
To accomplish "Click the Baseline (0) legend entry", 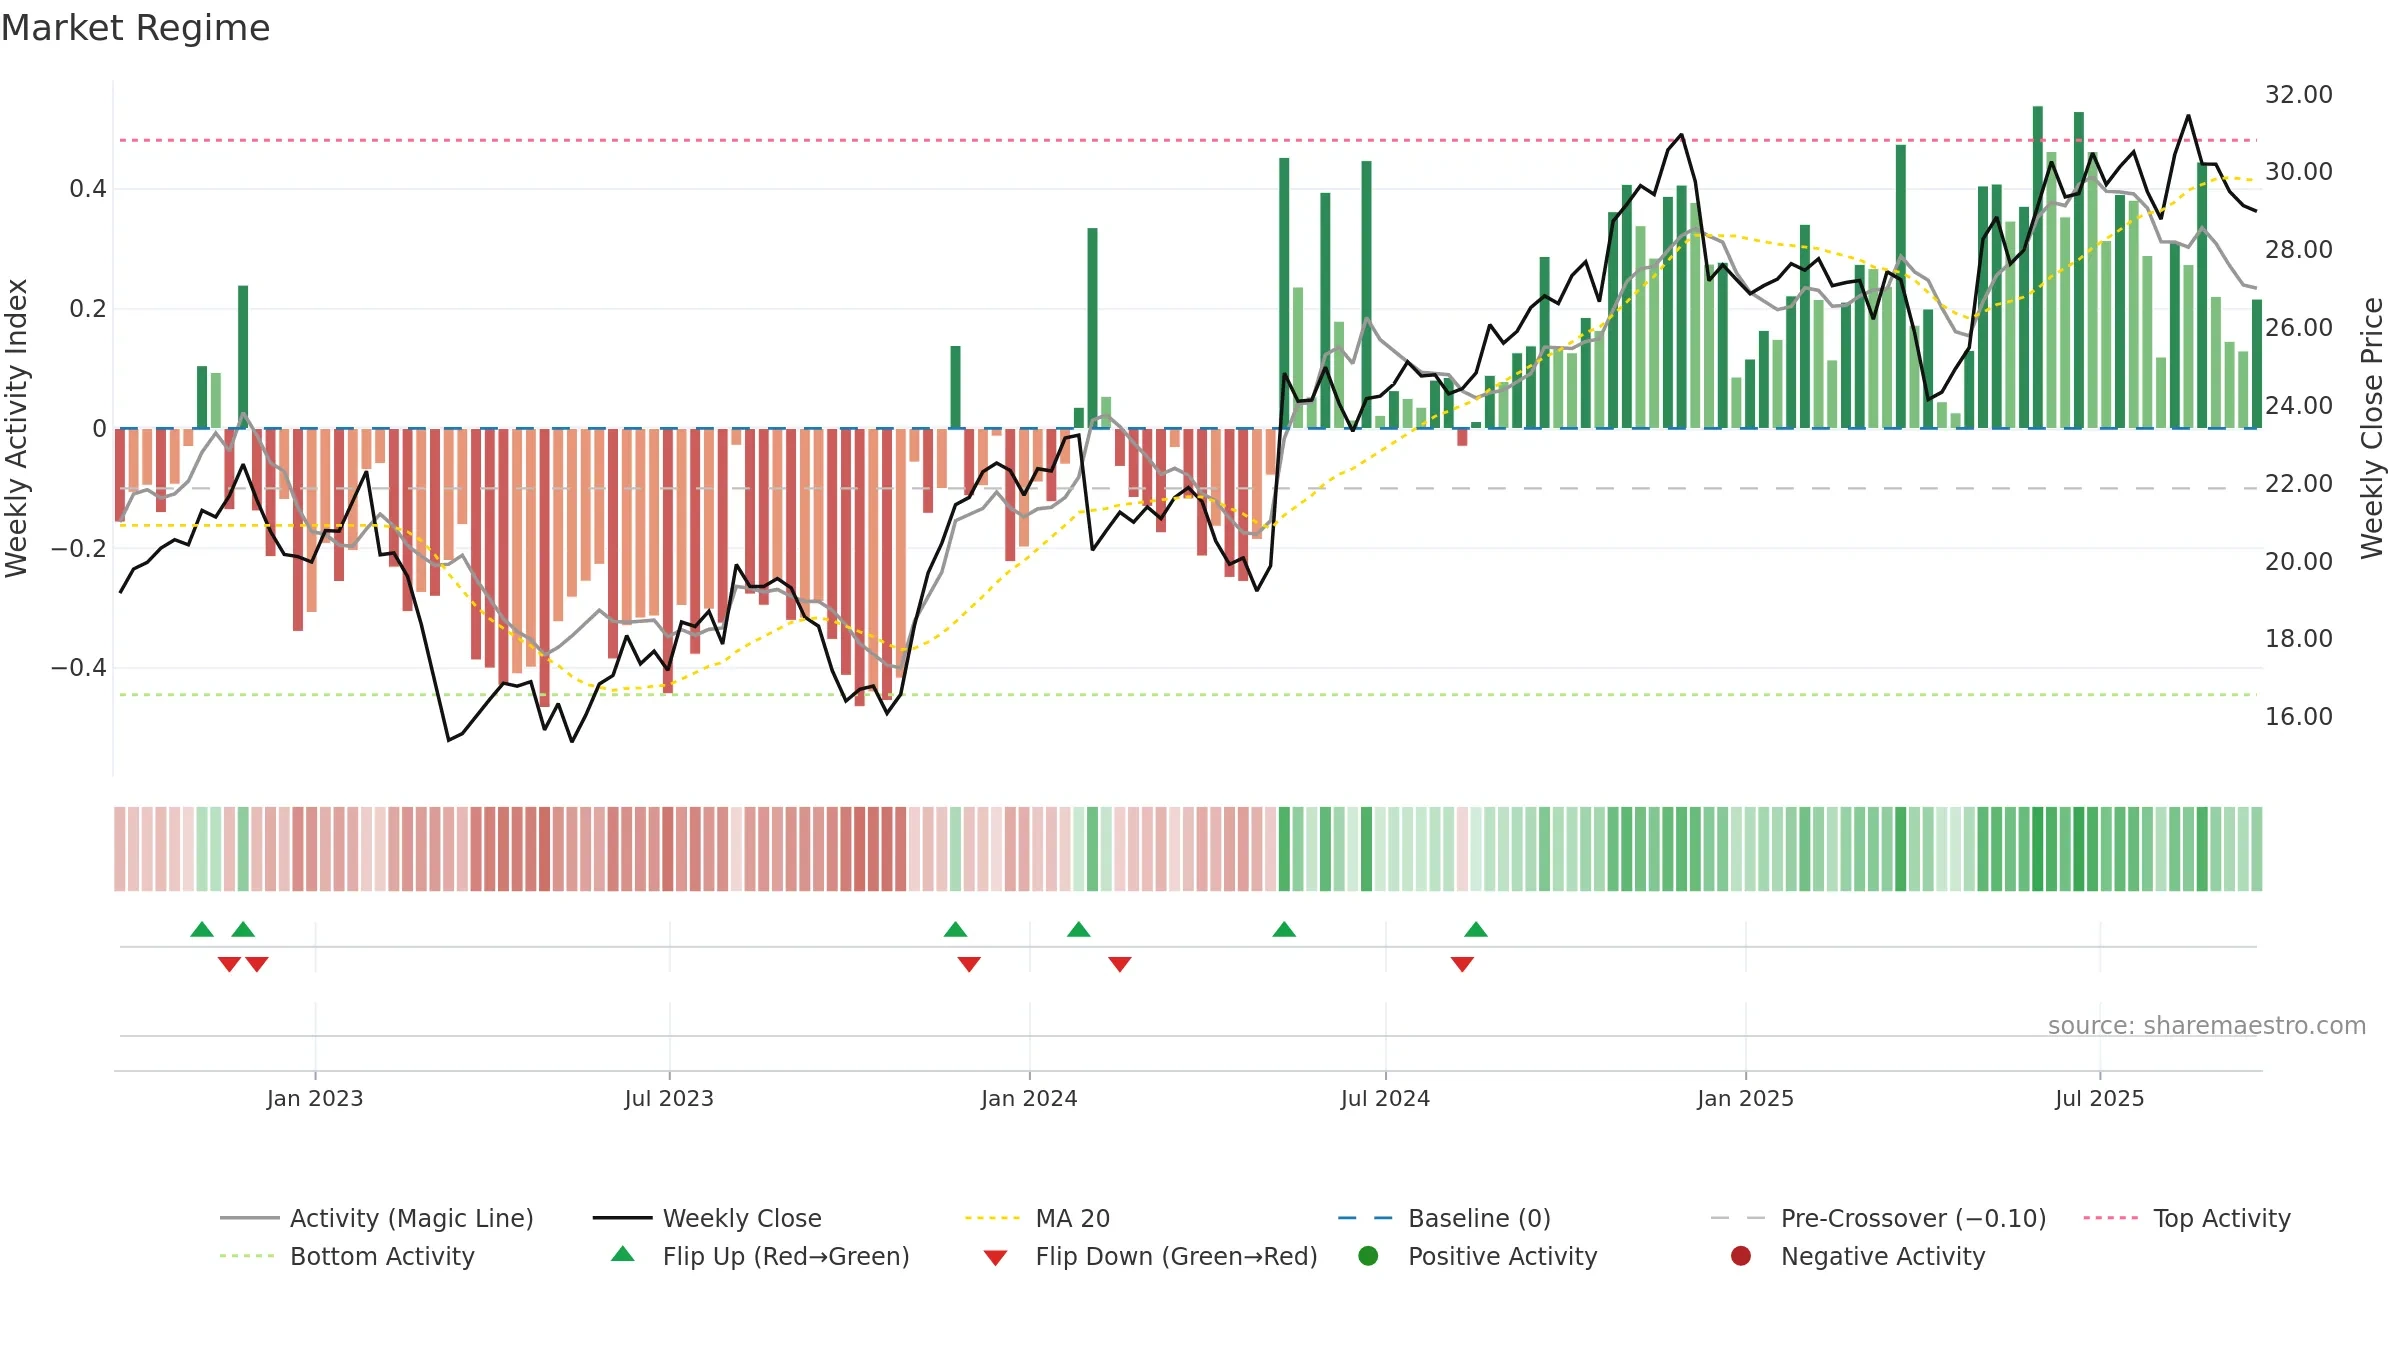I will 1444,1218.
